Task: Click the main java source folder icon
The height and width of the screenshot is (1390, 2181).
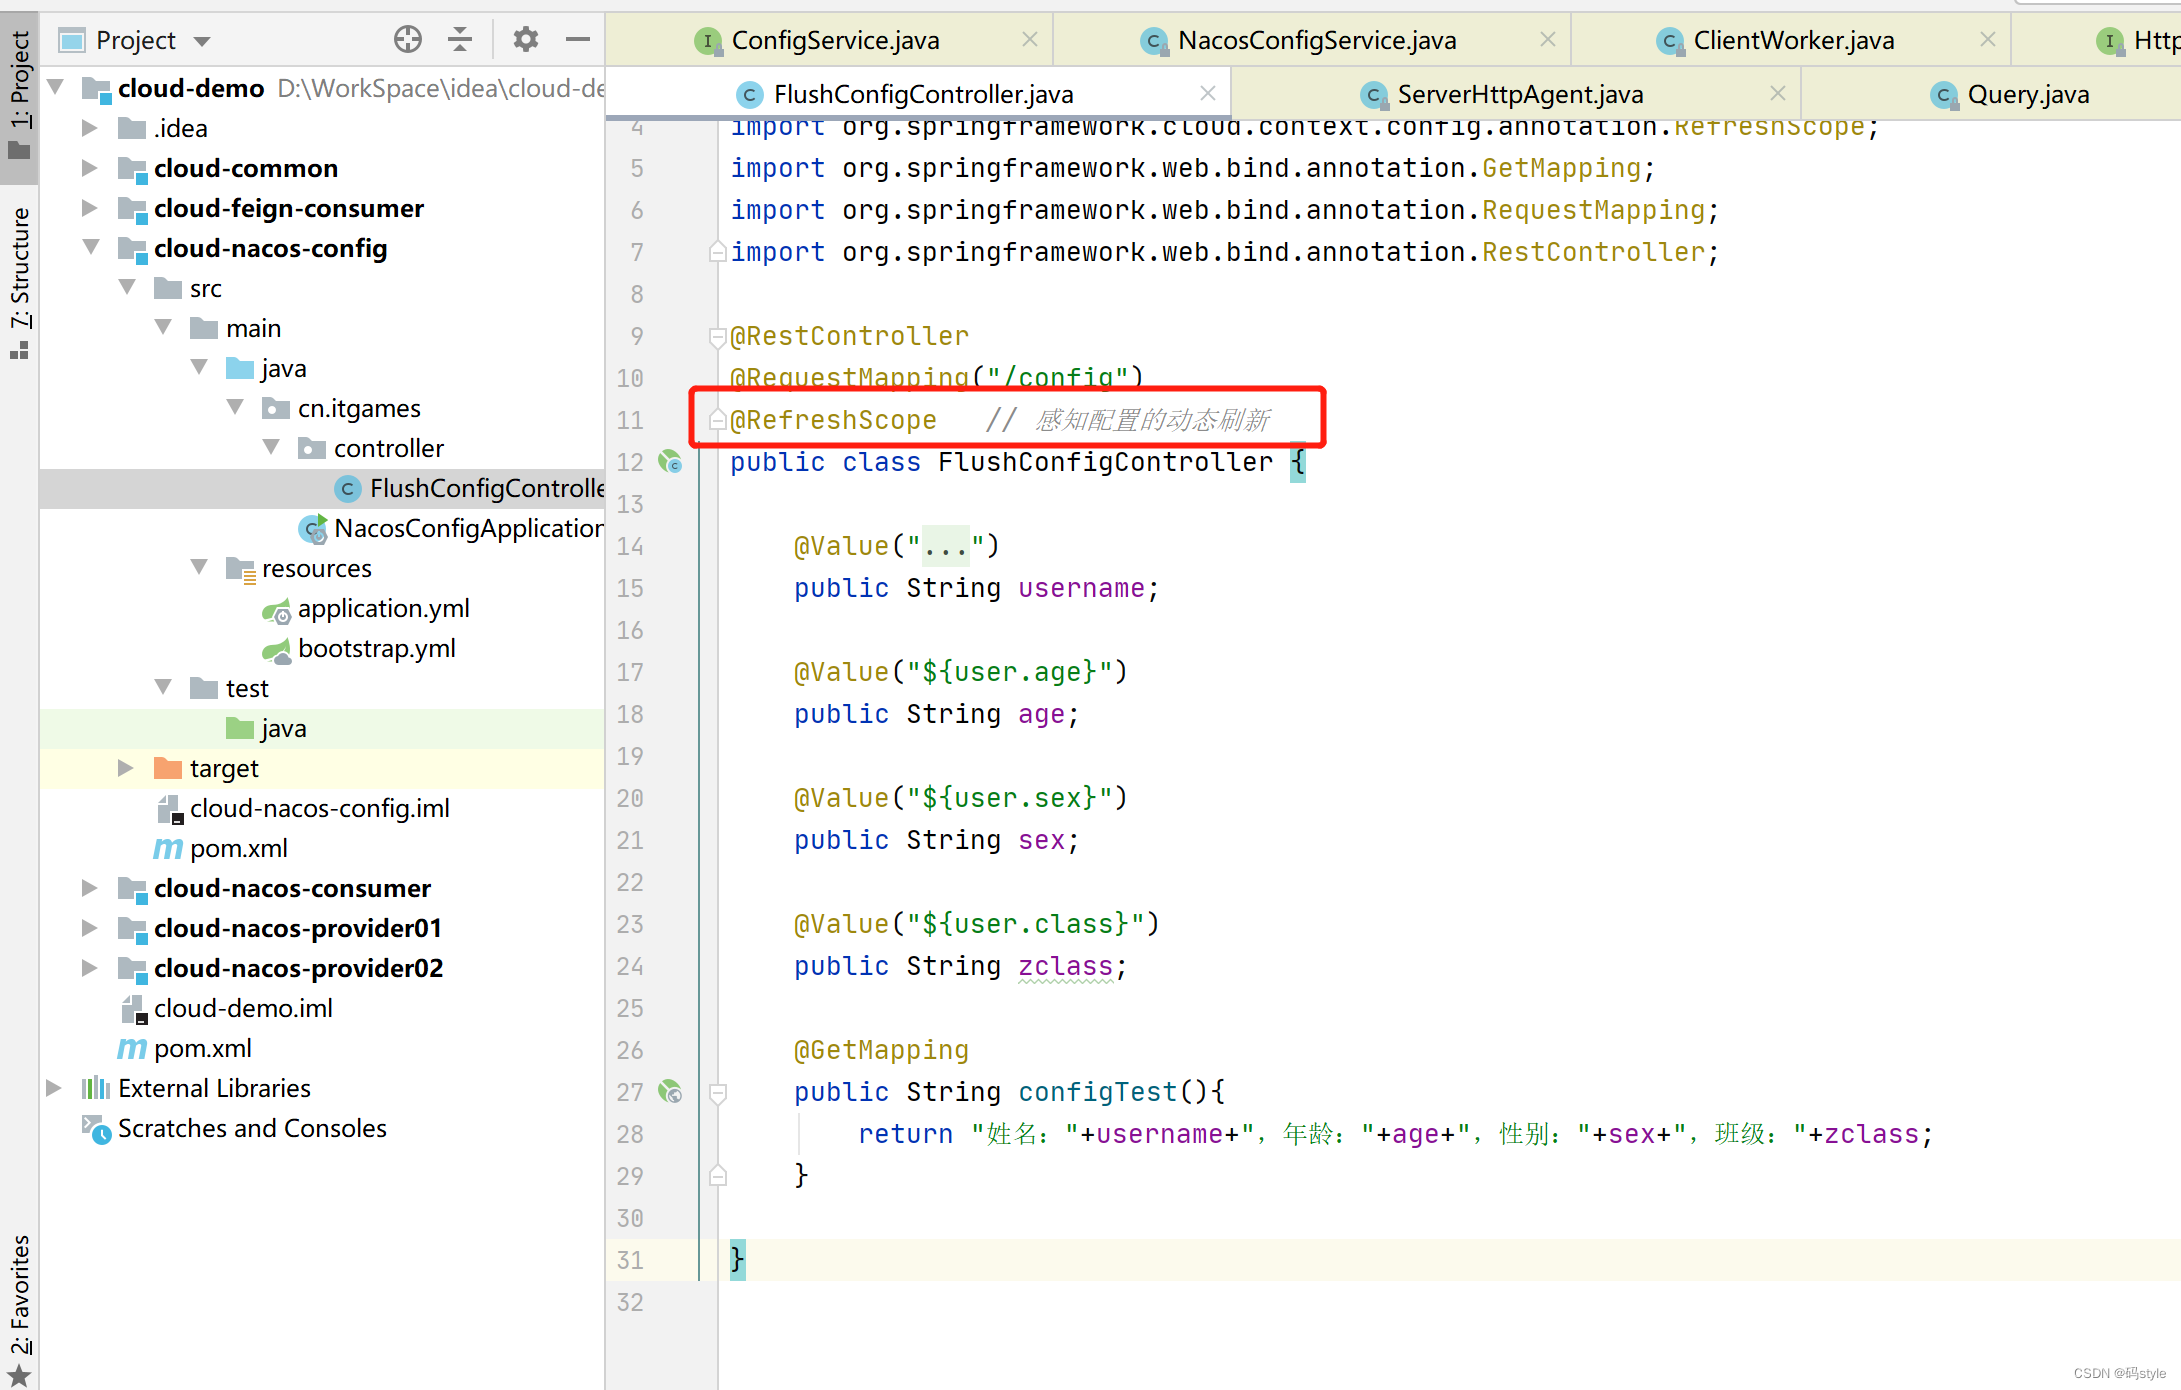Action: [240, 368]
